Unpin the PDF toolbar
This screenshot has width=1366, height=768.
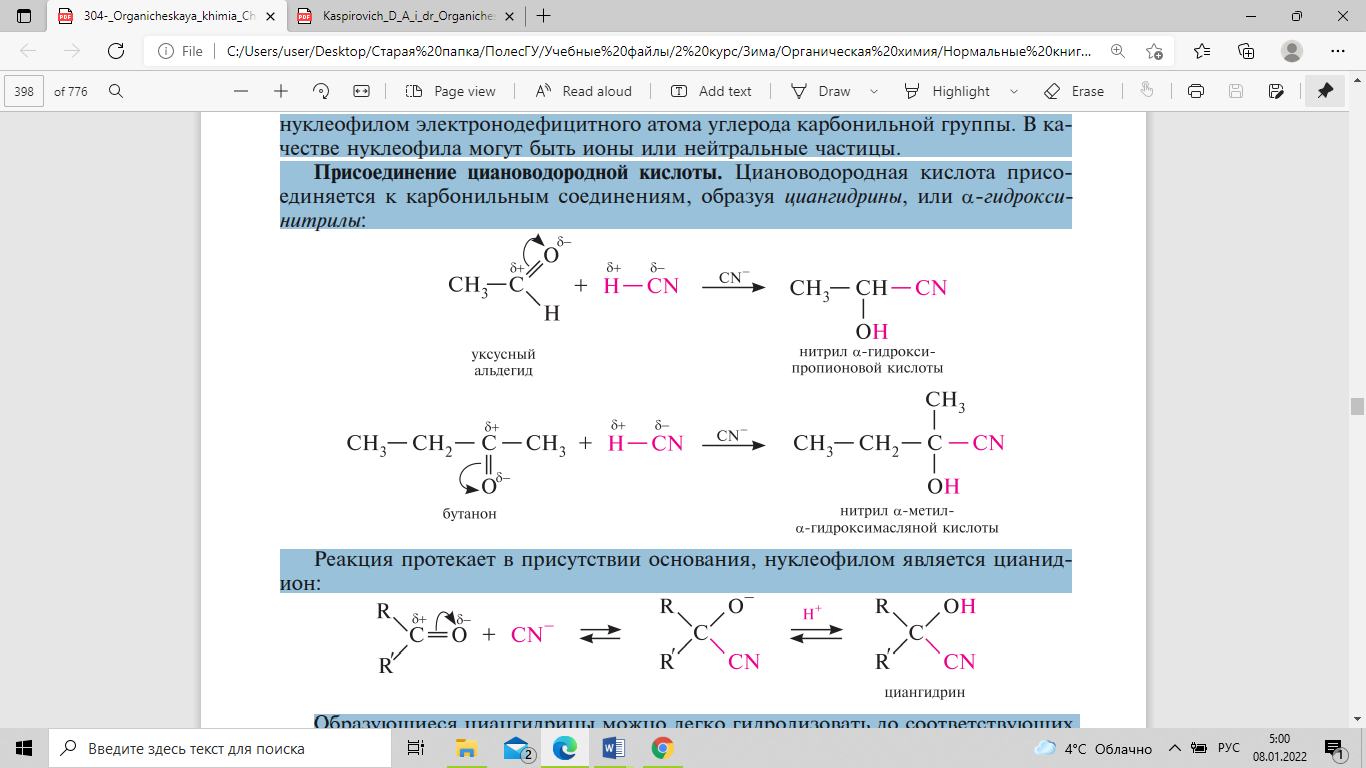click(1325, 91)
